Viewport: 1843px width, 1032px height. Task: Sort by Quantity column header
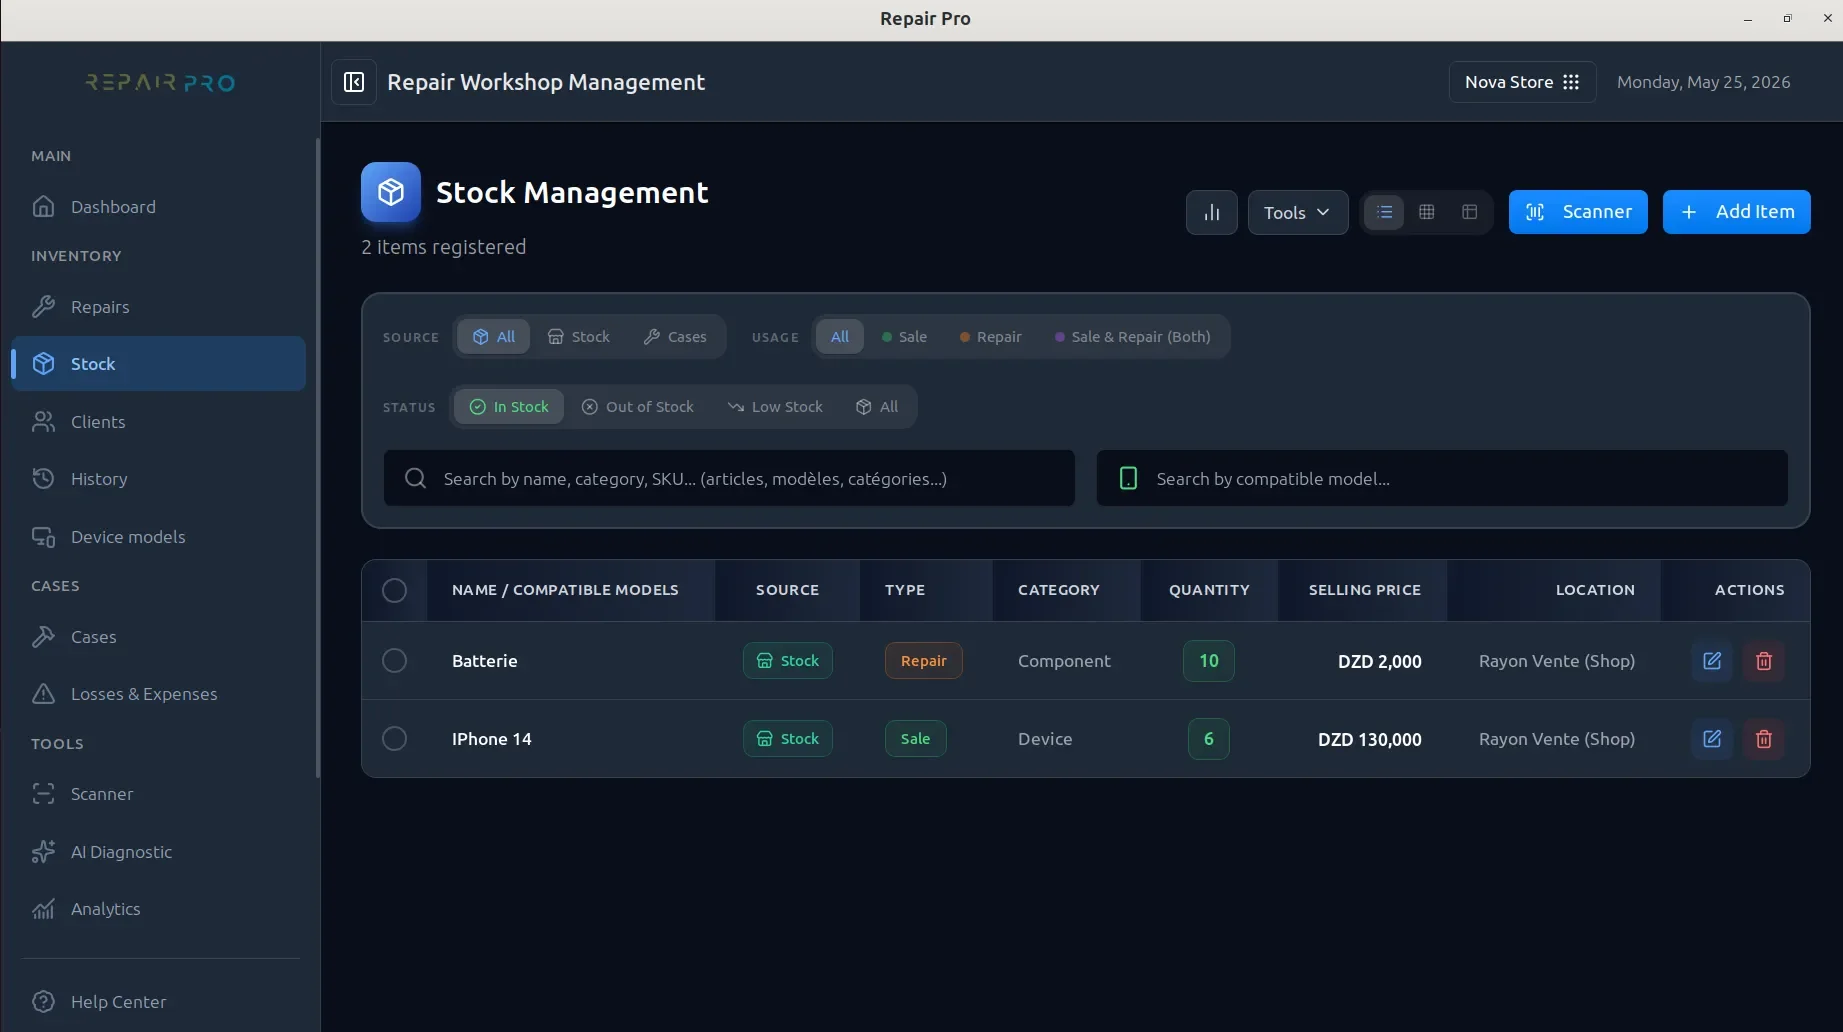[1209, 590]
